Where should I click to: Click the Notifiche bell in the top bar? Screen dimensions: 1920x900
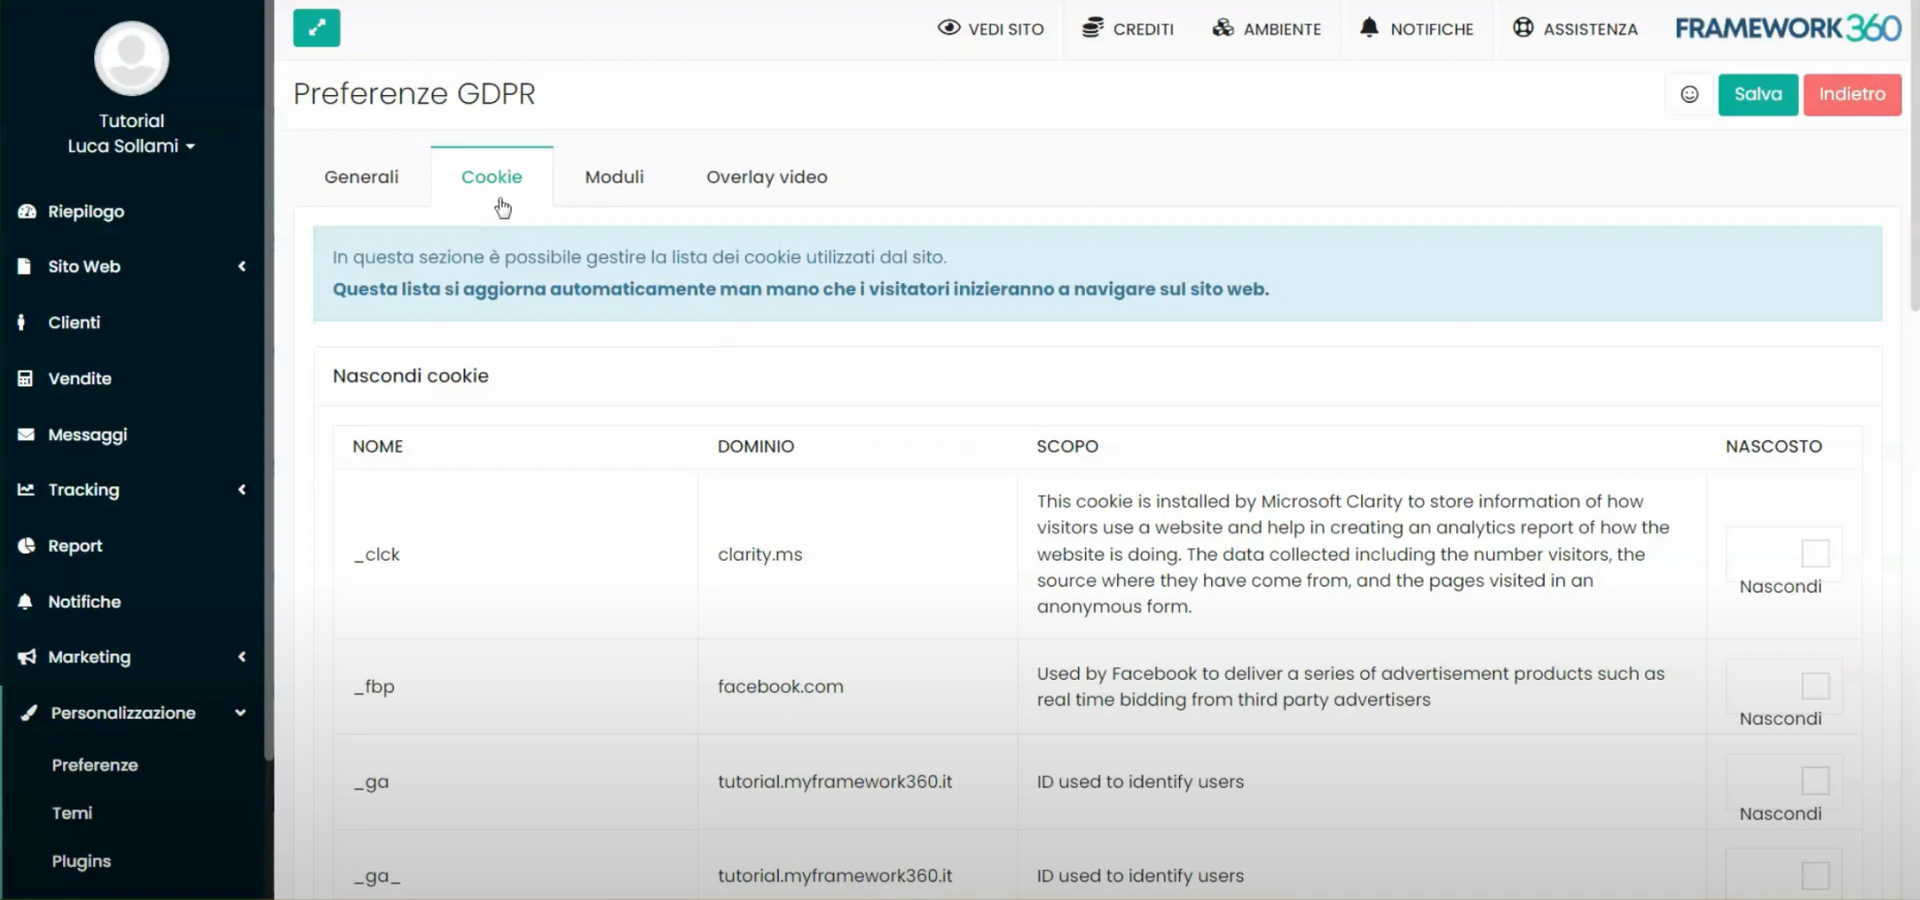coord(1369,28)
